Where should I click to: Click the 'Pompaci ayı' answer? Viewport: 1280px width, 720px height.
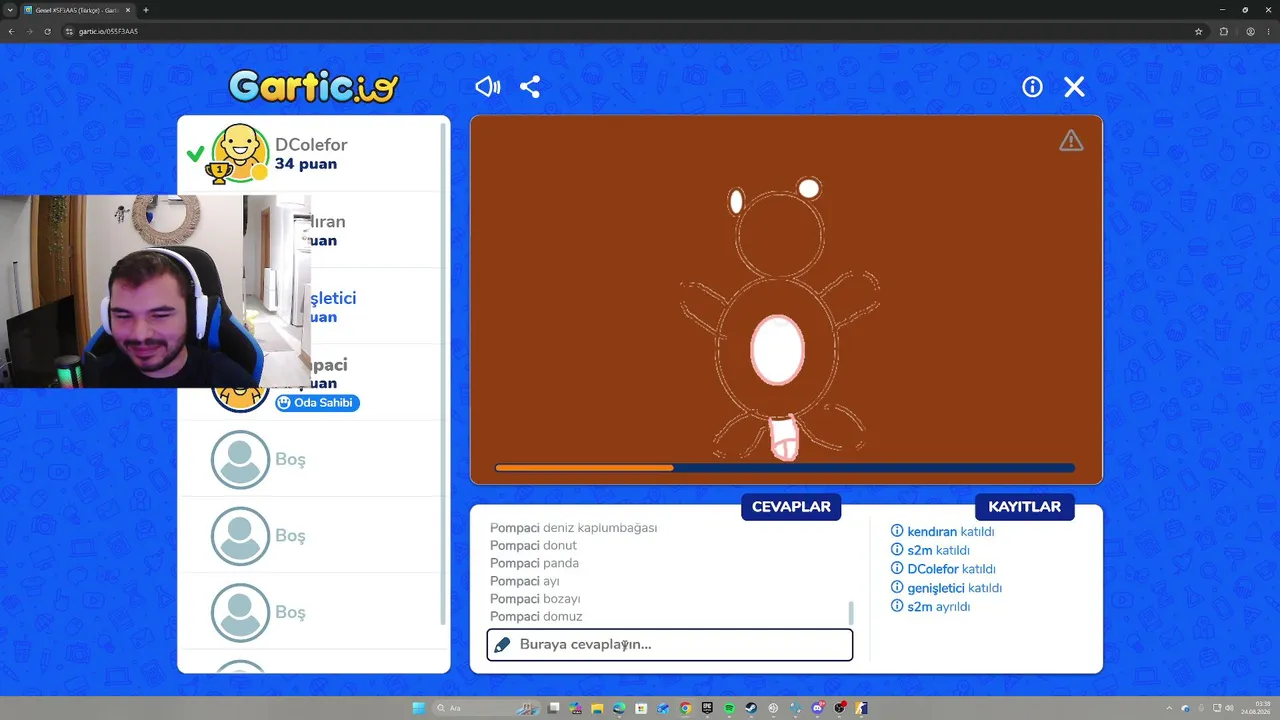point(525,581)
